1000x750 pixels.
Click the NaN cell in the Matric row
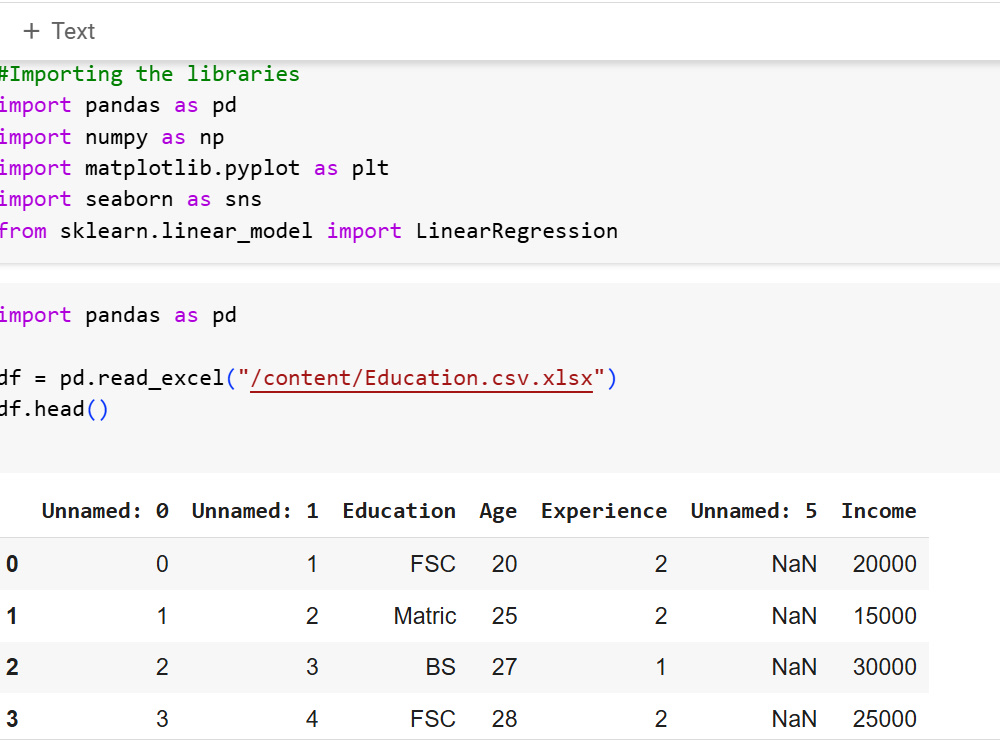tap(794, 616)
